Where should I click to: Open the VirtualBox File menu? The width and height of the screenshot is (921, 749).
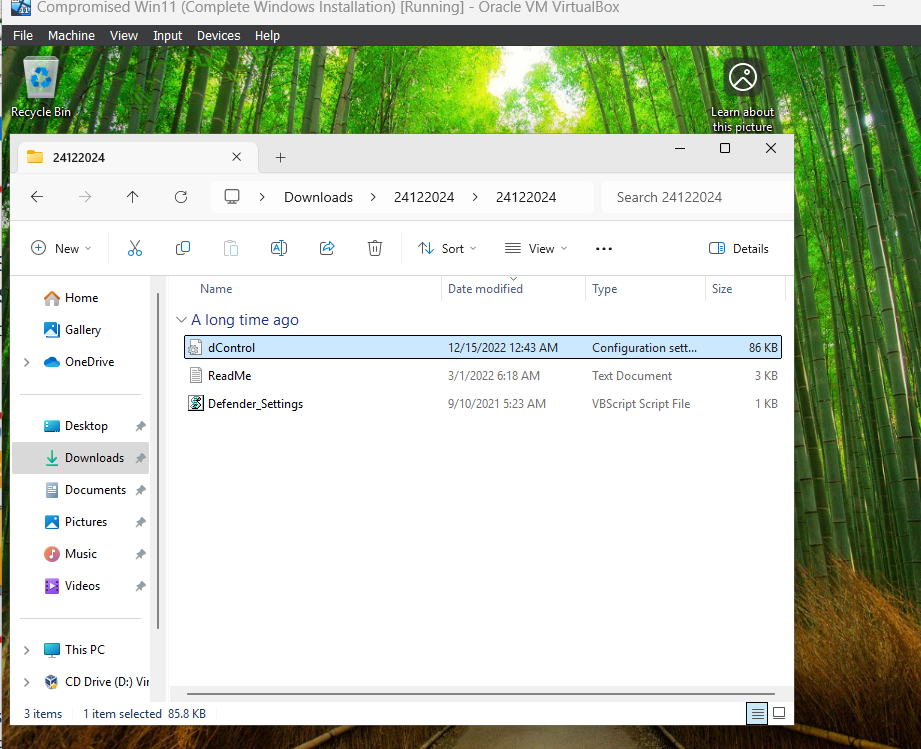pyautogui.click(x=23, y=36)
